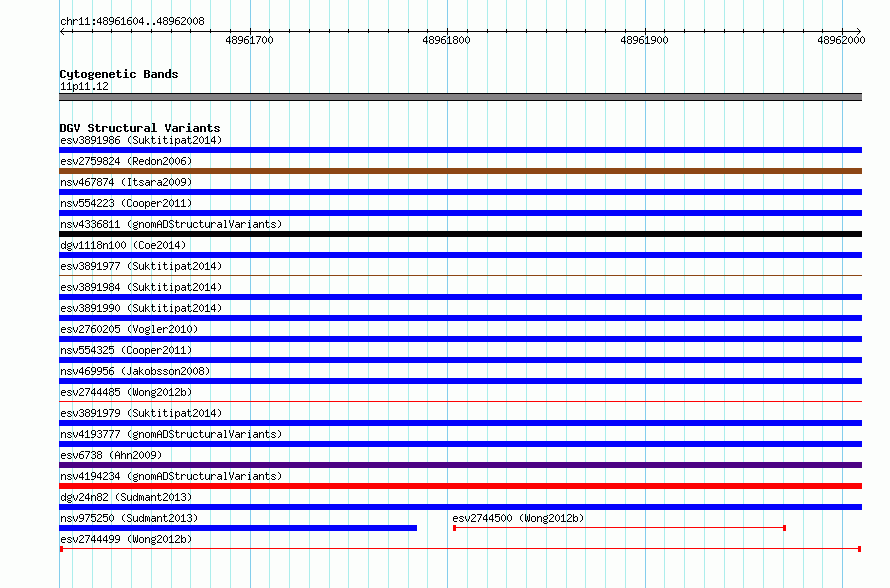Image resolution: width=890 pixels, height=588 pixels.
Task: Select the blue bar under esv3891986
Action: pos(460,150)
